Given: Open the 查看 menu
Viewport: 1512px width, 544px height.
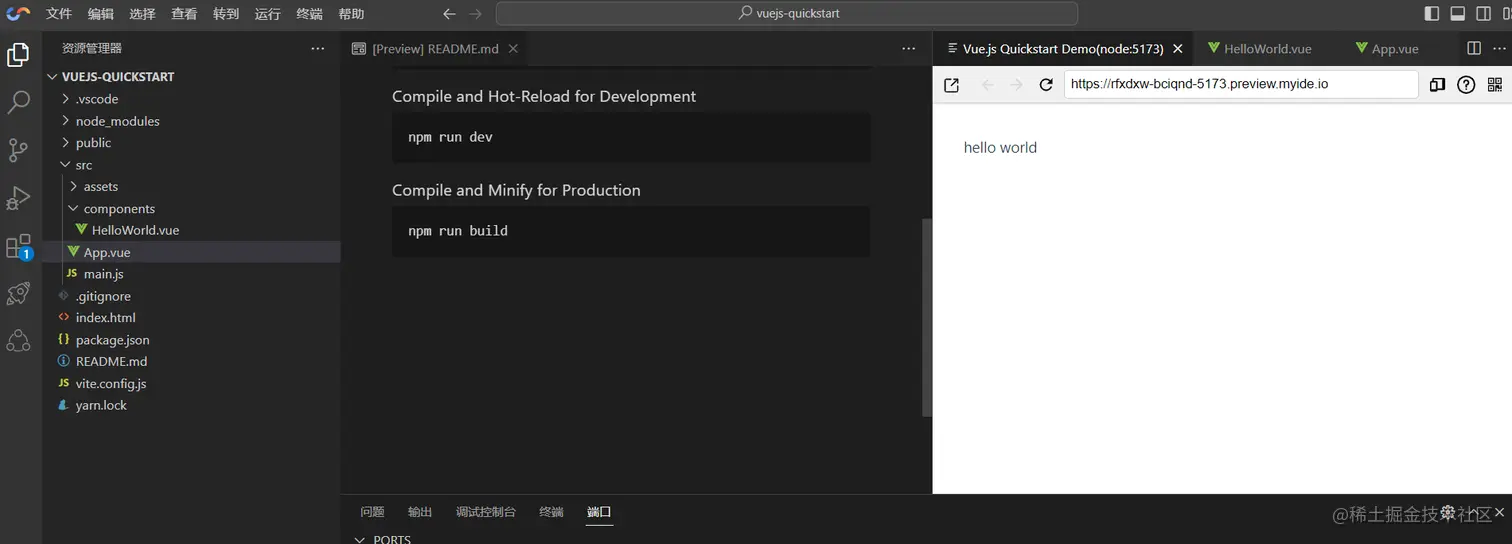Looking at the screenshot, I should coord(184,14).
